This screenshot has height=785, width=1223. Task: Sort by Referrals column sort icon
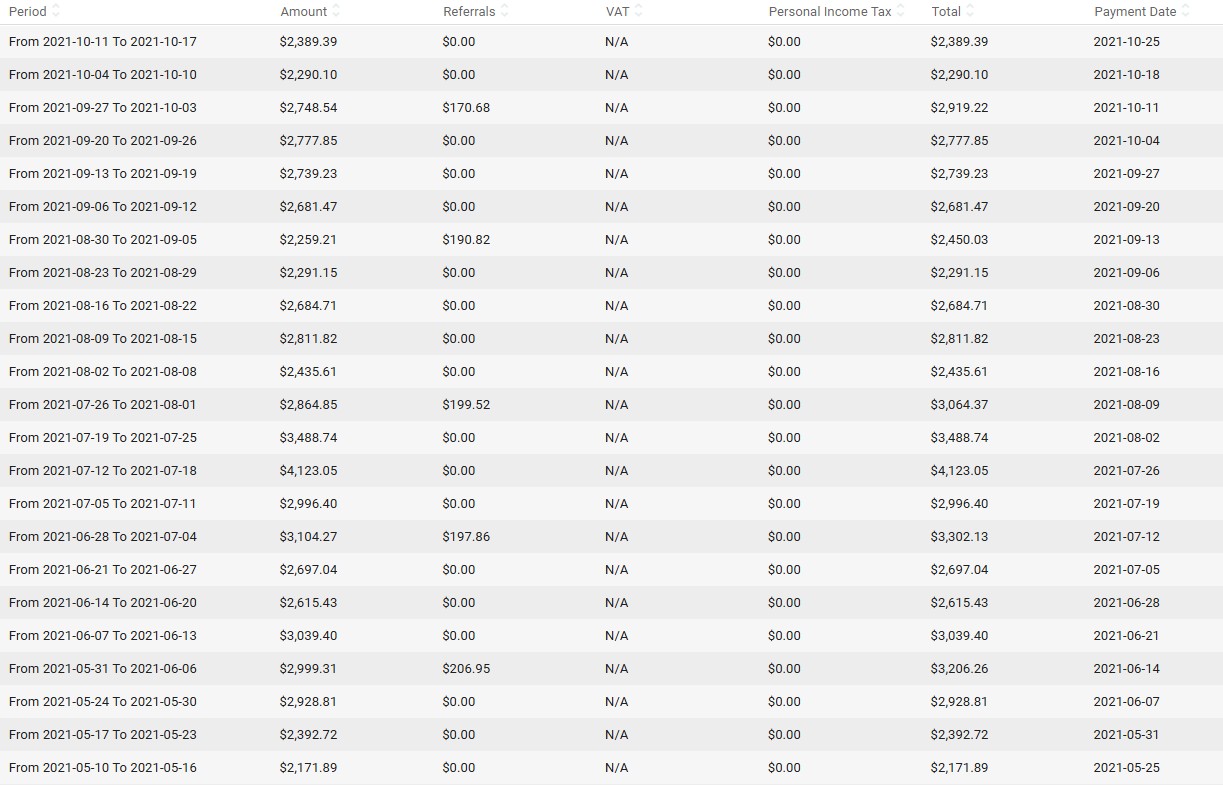[504, 11]
